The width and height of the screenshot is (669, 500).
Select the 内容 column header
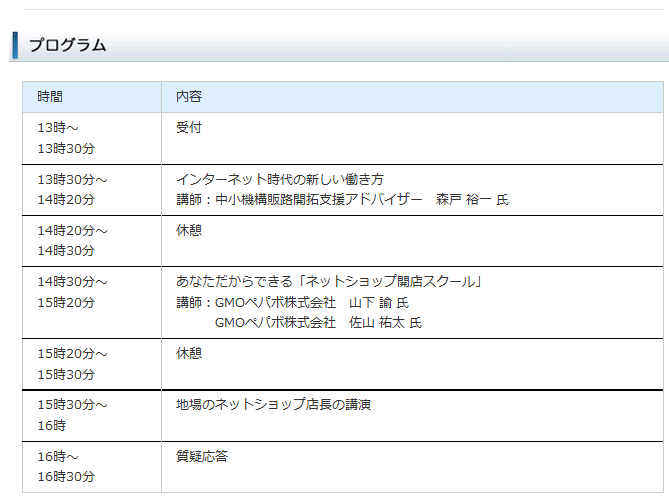412,97
